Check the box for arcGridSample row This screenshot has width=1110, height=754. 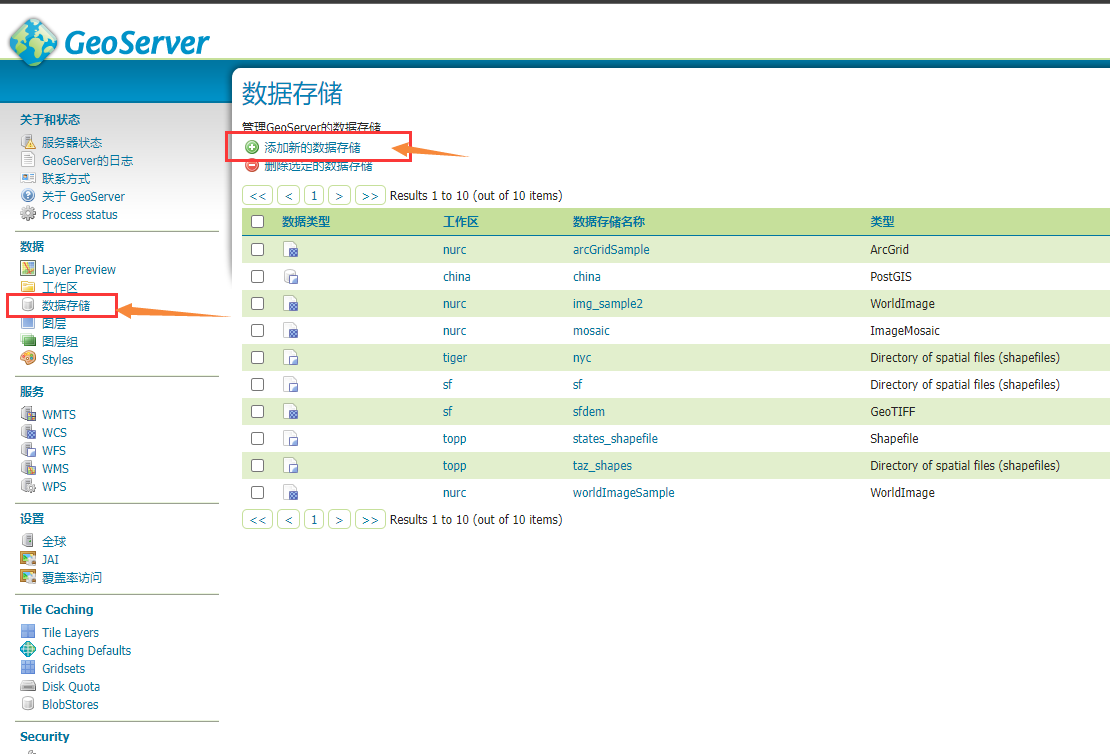tap(258, 249)
